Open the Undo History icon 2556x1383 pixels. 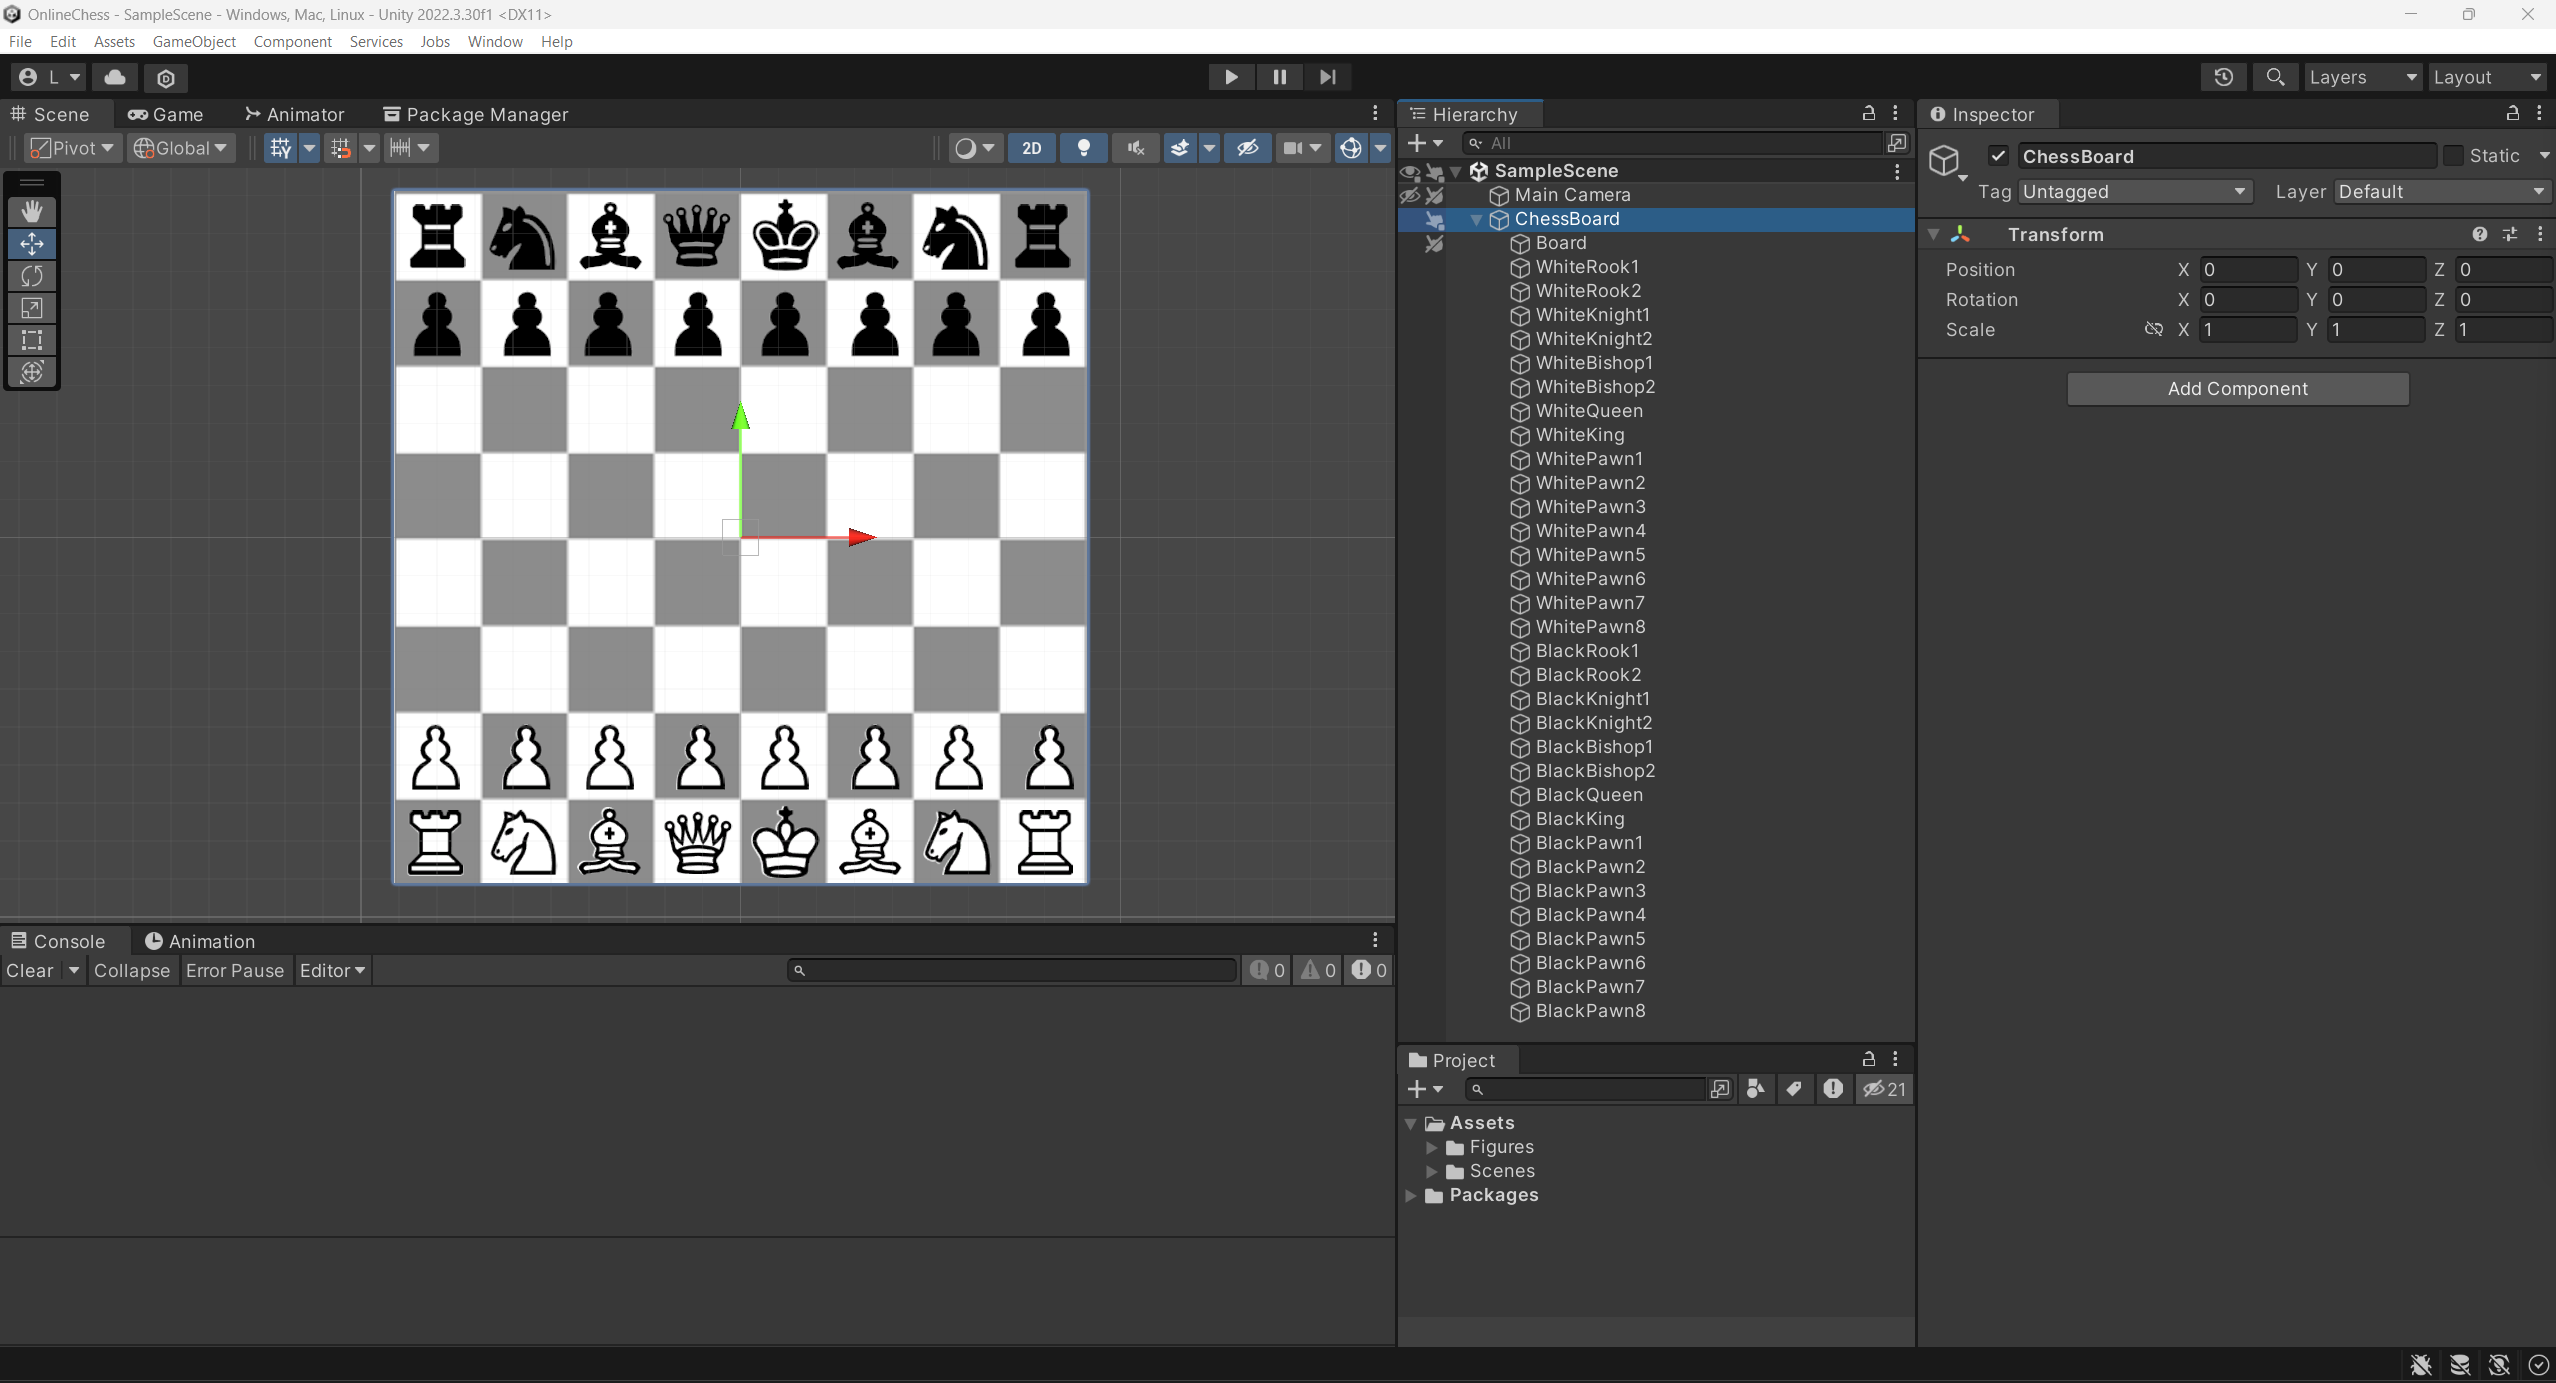pos(2223,77)
